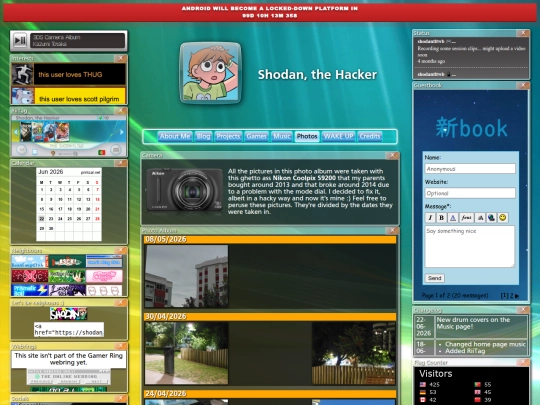Open the guestbook smiley emoji picker
This screenshot has height=405, width=540.
tap(503, 218)
